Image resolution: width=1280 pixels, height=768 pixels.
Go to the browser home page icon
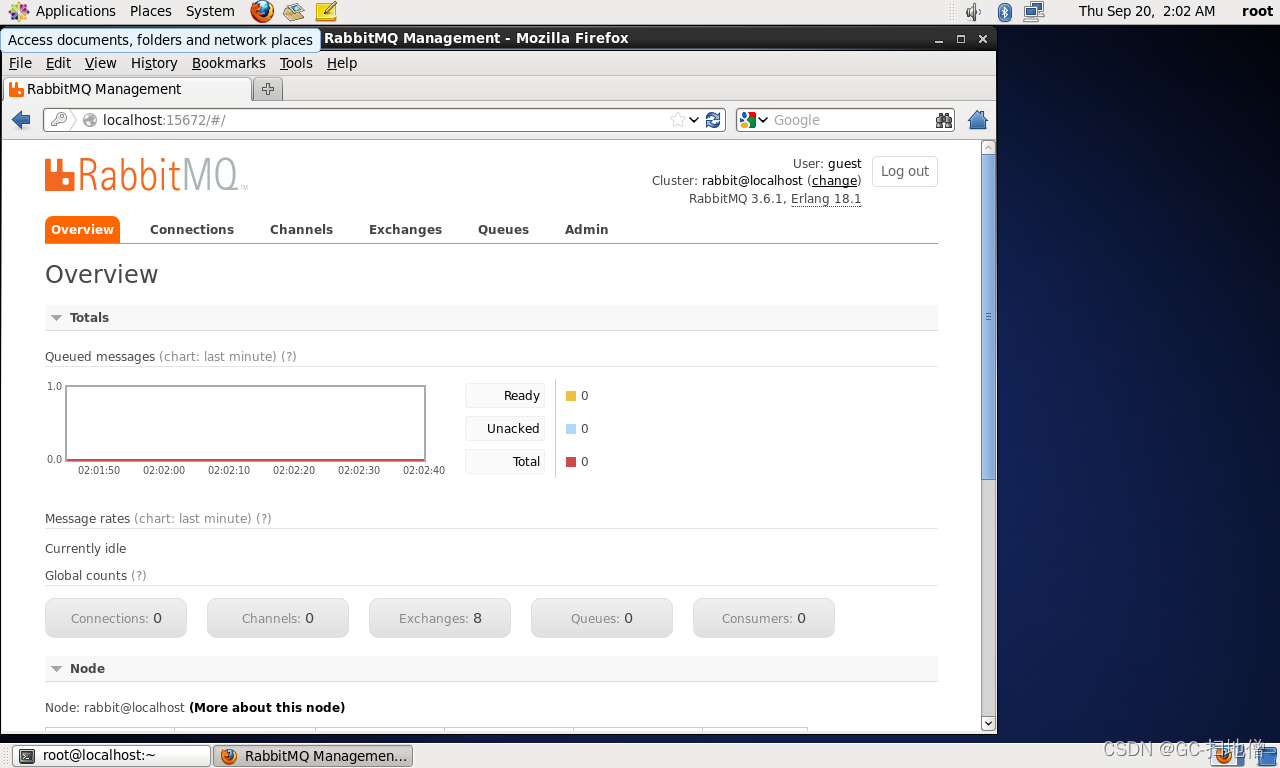point(978,120)
